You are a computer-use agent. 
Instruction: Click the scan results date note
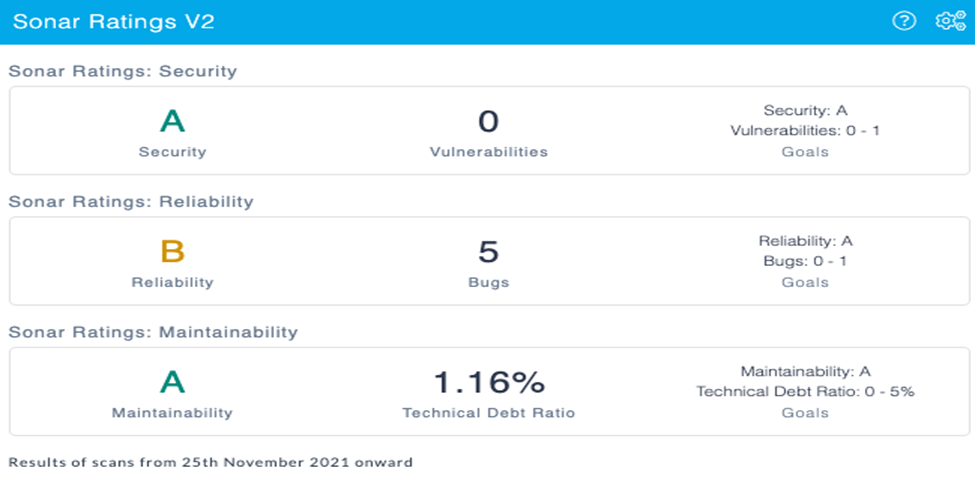pos(210,463)
